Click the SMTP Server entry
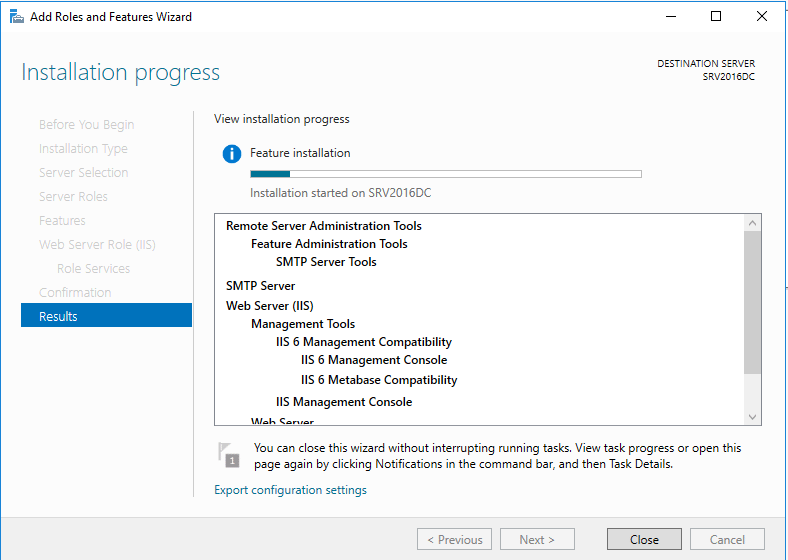This screenshot has width=788, height=560. pos(260,286)
